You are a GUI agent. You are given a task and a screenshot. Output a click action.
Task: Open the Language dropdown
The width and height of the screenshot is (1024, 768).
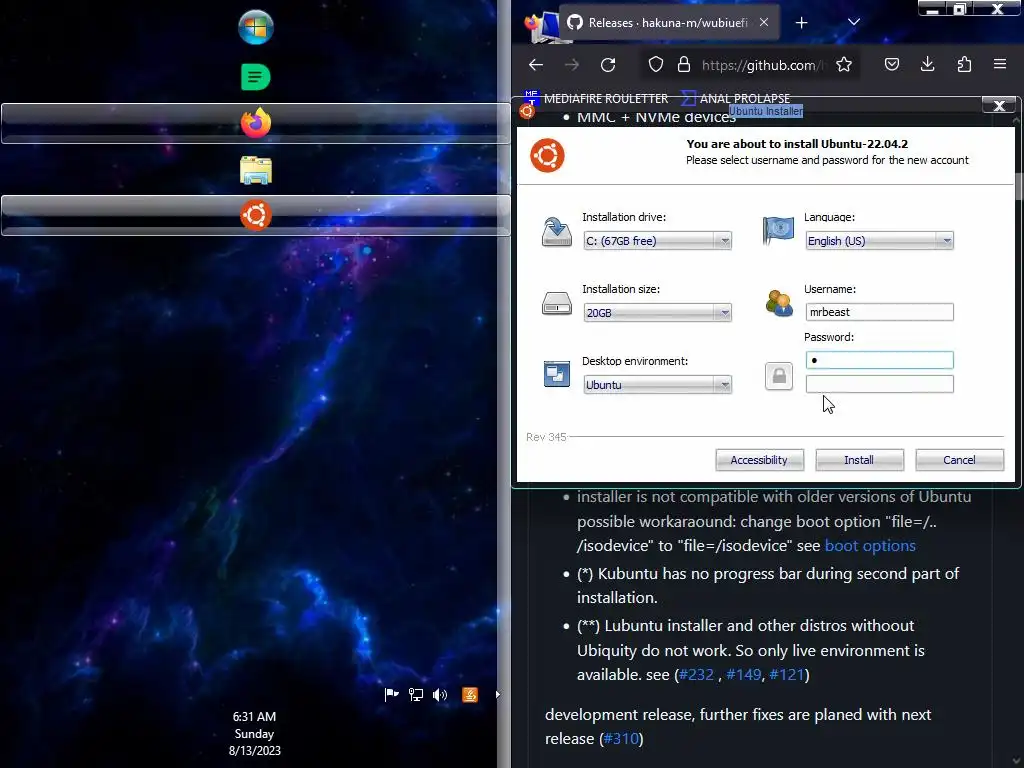point(879,241)
